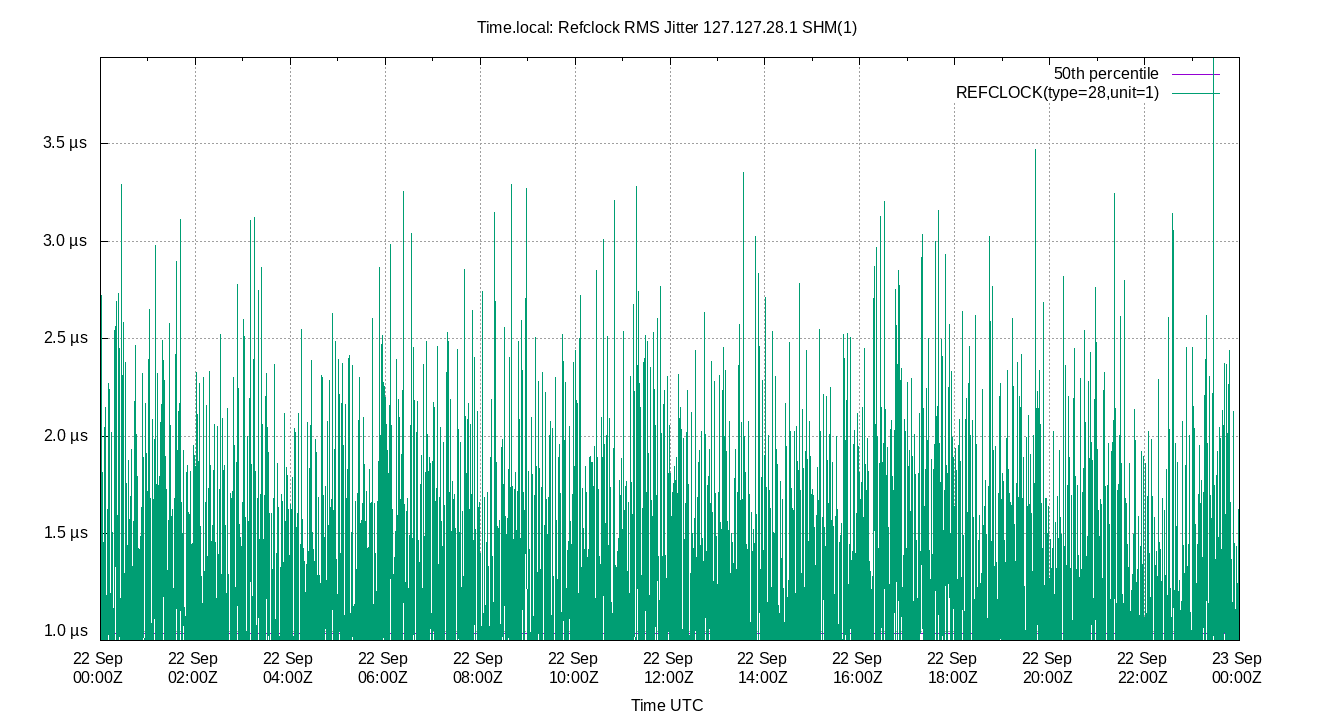Click the '22 Sep 20:00Z' x-axis label
1340x720 pixels.
pos(1048,668)
